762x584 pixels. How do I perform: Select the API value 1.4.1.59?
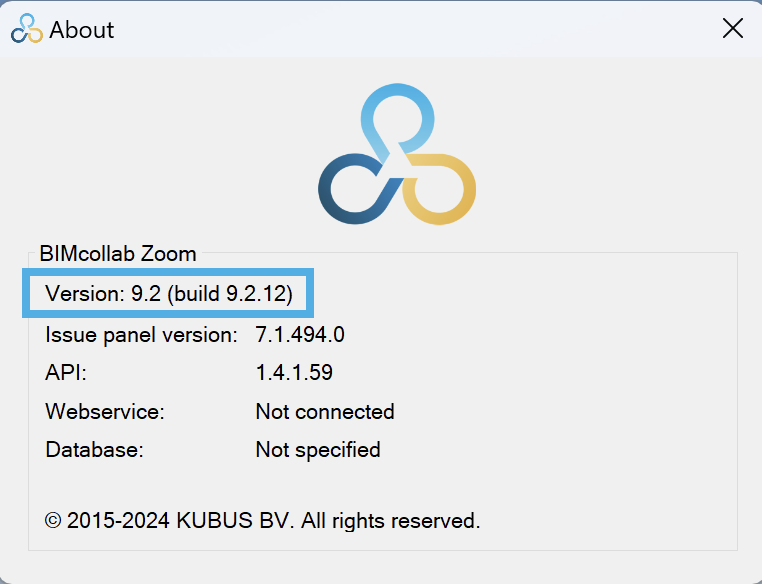[x=294, y=373]
